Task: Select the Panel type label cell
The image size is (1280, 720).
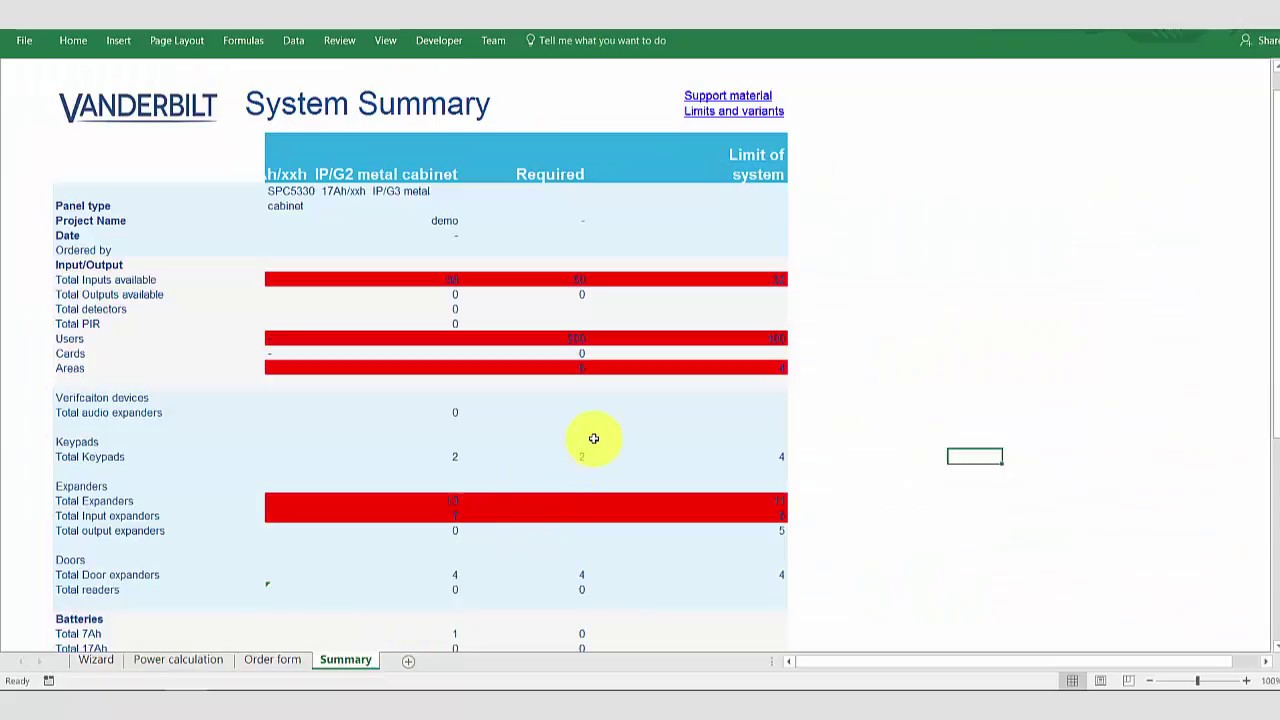Action: click(83, 206)
